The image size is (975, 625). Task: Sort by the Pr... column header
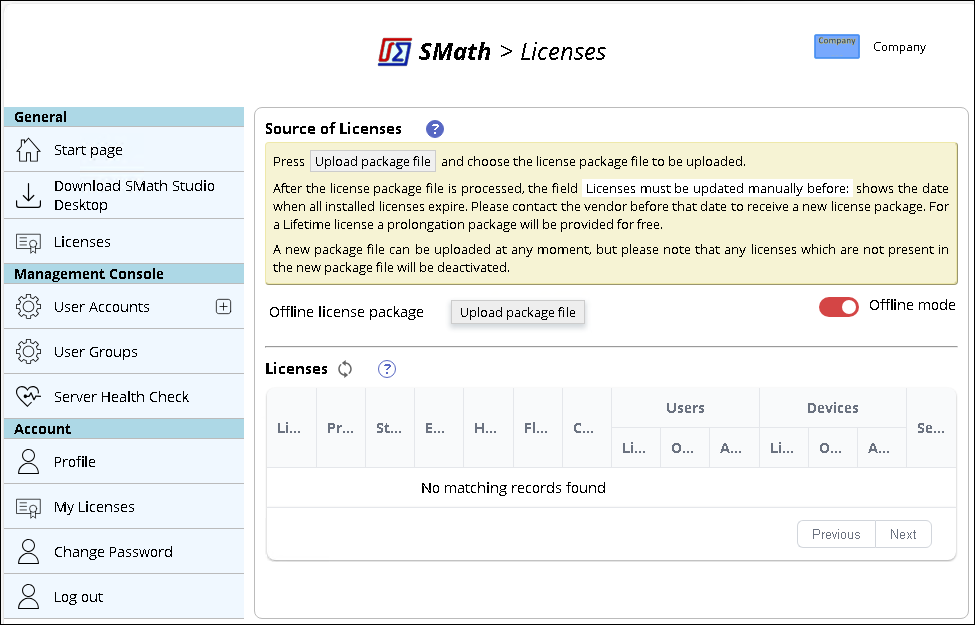pos(340,428)
